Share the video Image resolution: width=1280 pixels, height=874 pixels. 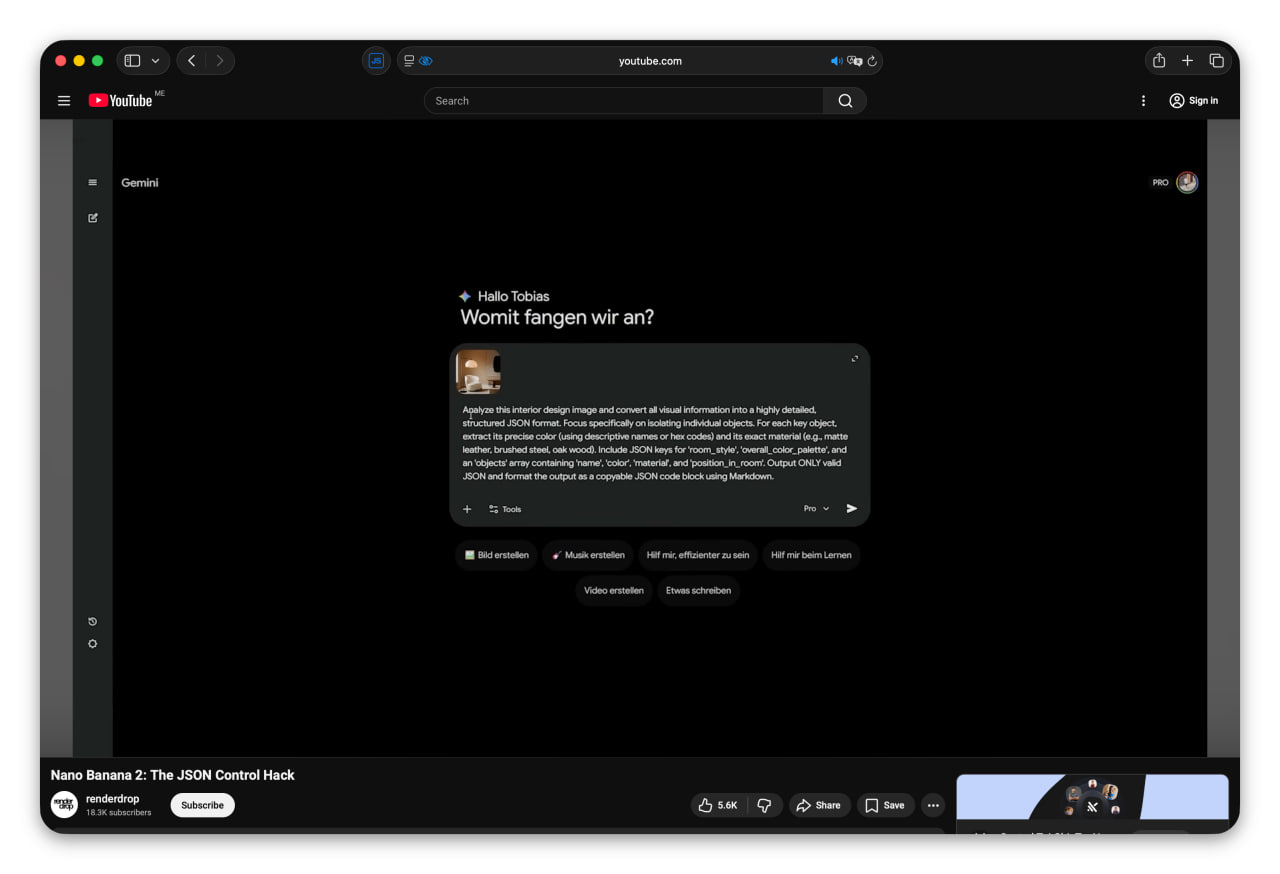click(x=819, y=805)
